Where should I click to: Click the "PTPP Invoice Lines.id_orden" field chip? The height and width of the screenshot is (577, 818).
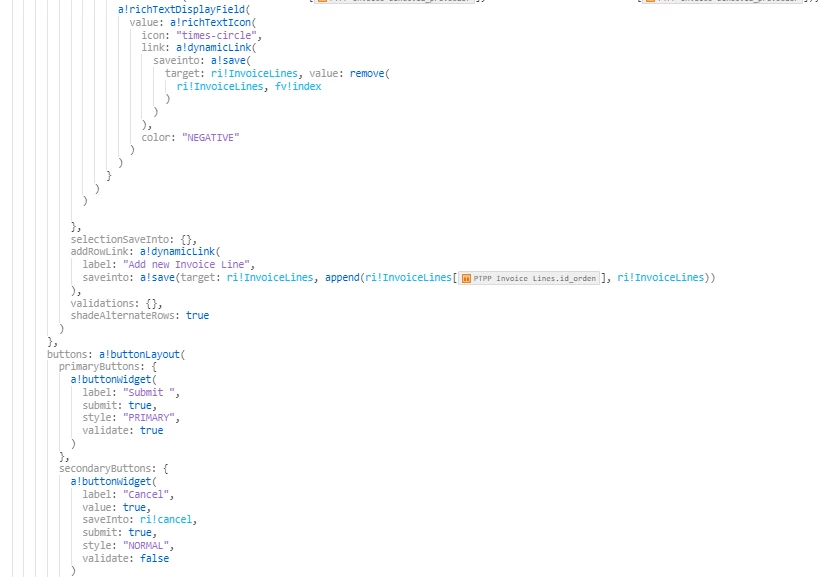tap(529, 279)
